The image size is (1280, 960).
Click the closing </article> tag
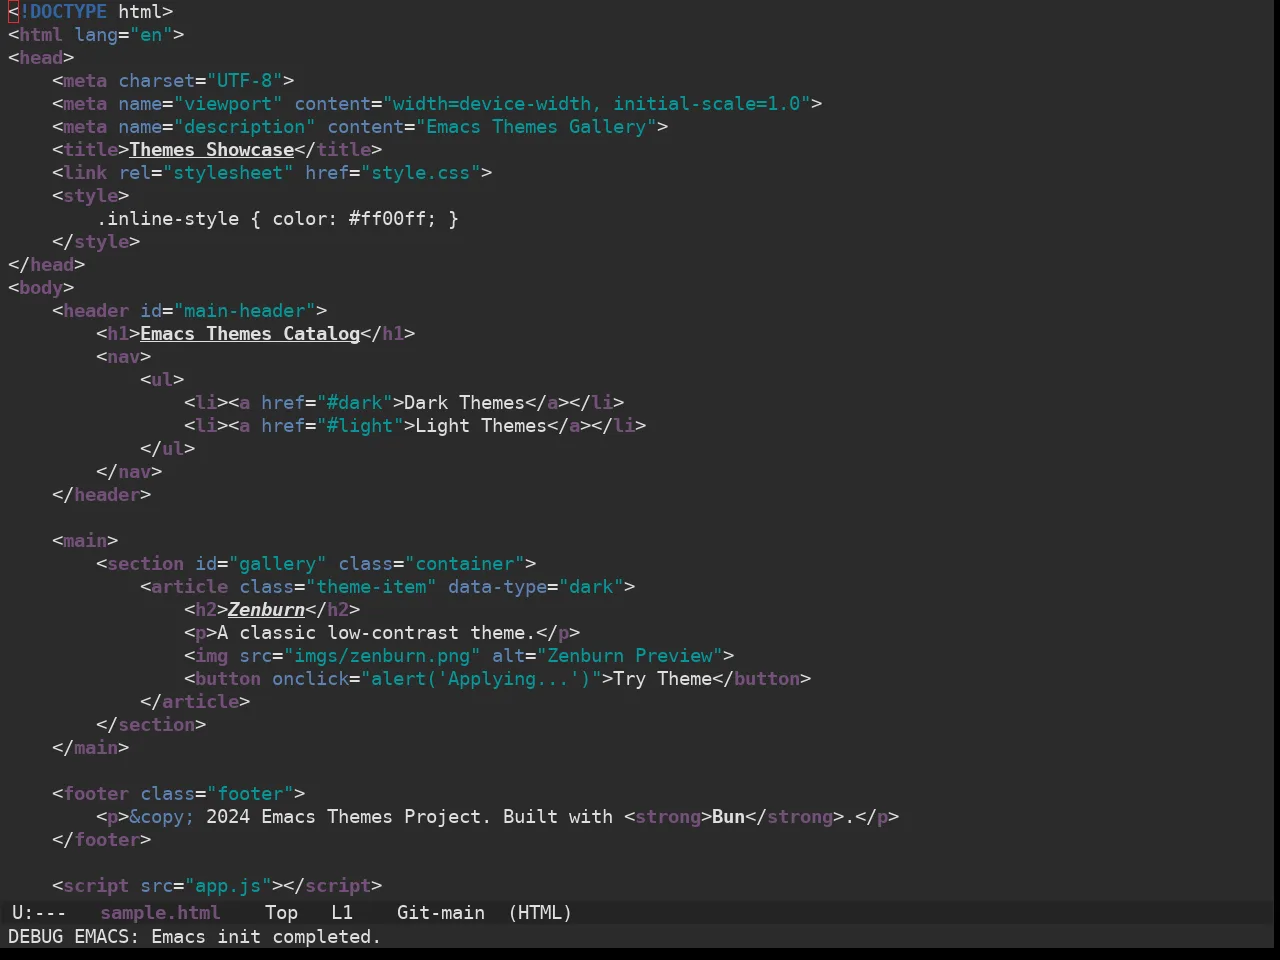tap(195, 702)
